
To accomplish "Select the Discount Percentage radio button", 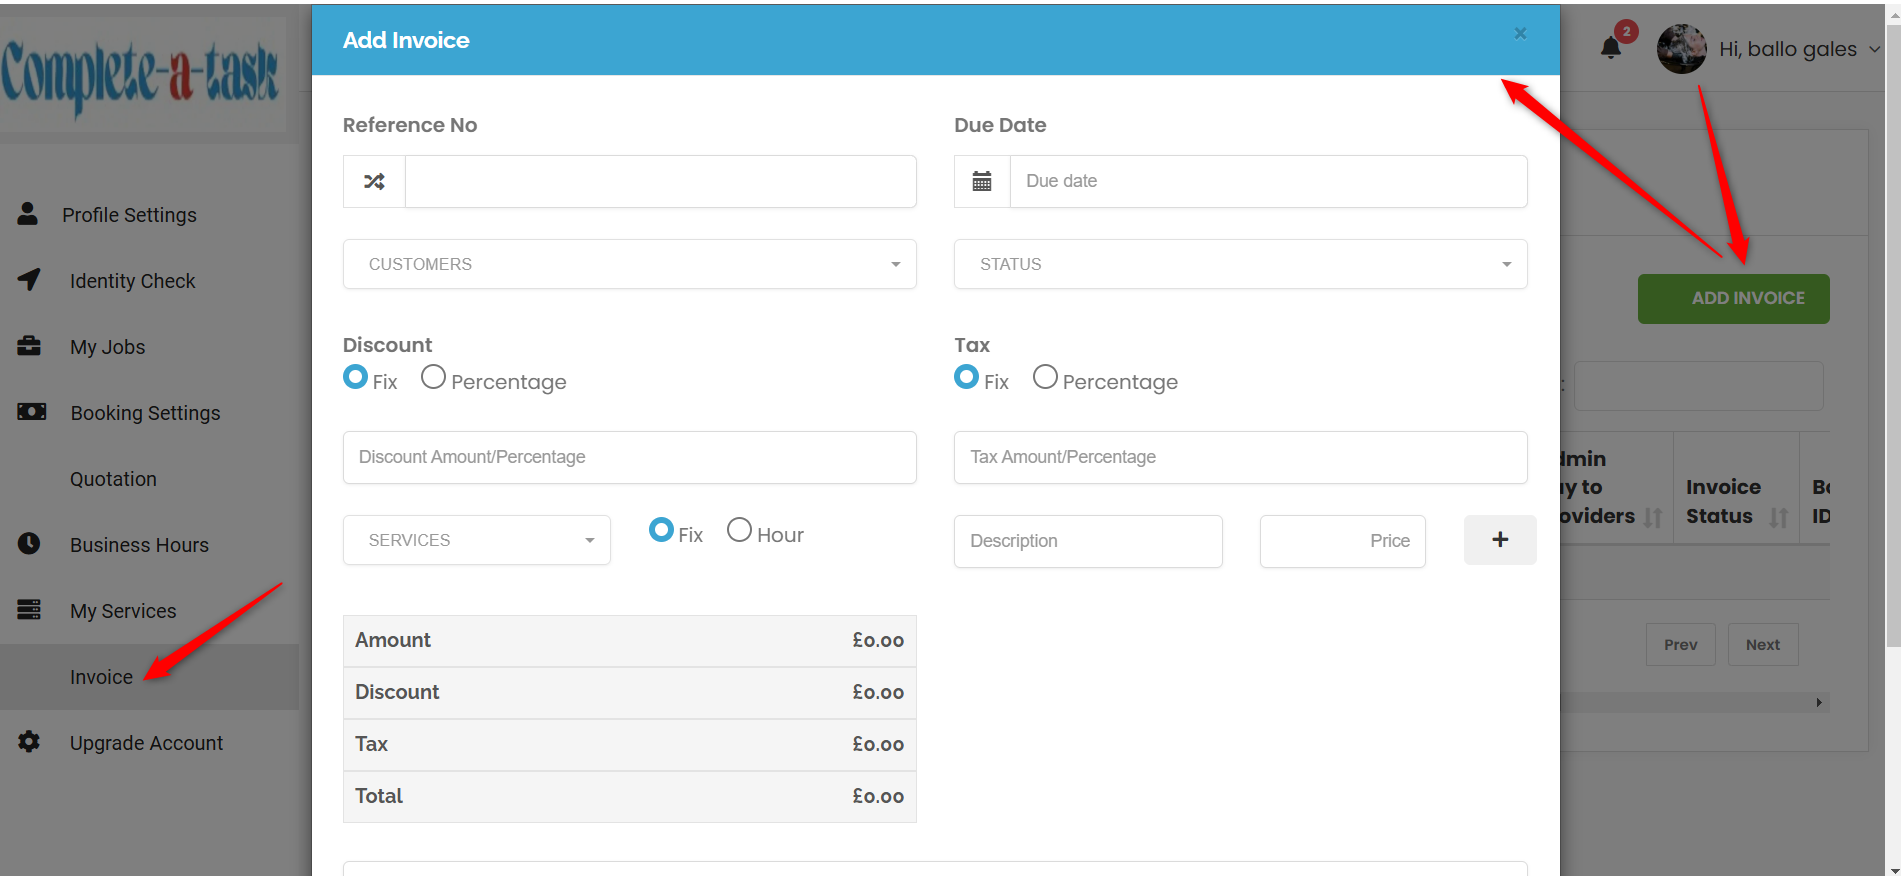I will [x=433, y=377].
